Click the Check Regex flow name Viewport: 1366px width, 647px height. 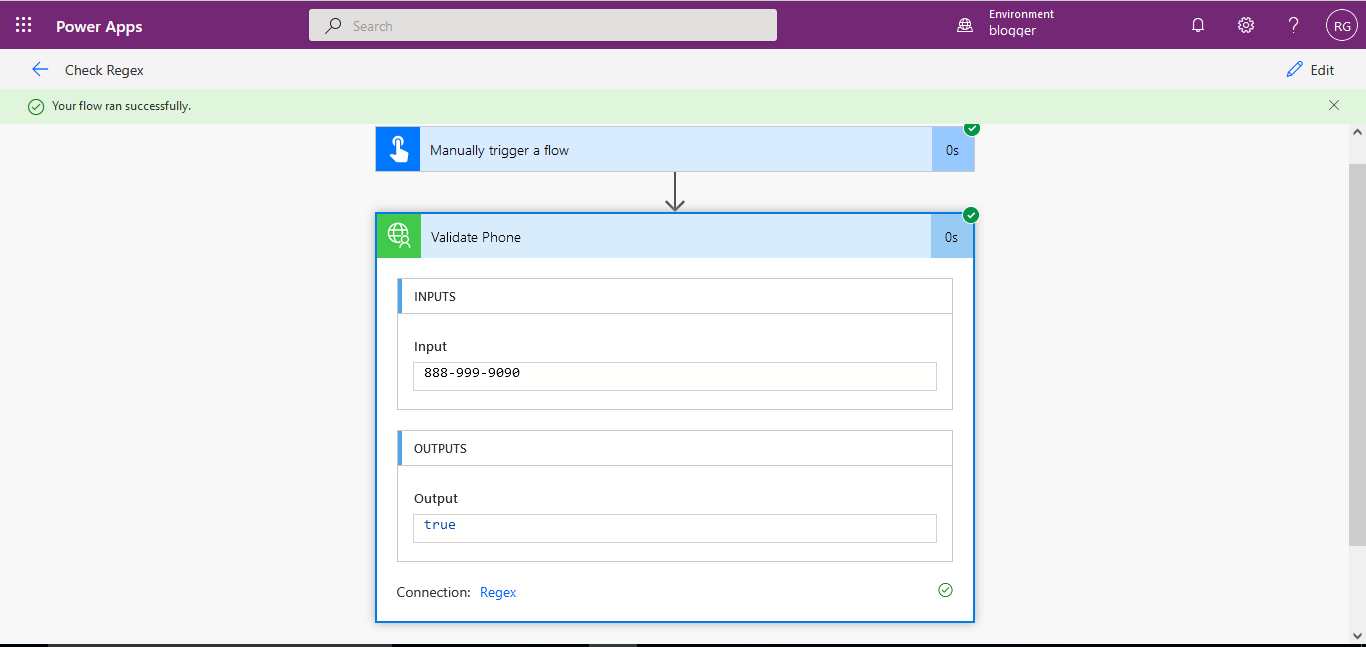(x=104, y=70)
